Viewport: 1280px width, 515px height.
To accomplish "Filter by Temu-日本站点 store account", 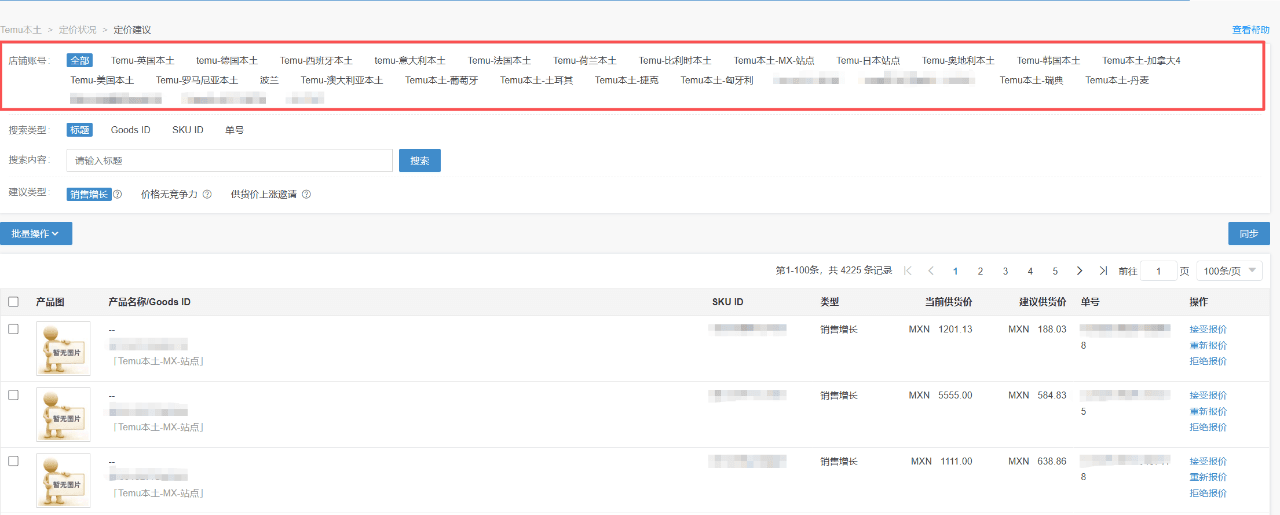I will (x=868, y=61).
